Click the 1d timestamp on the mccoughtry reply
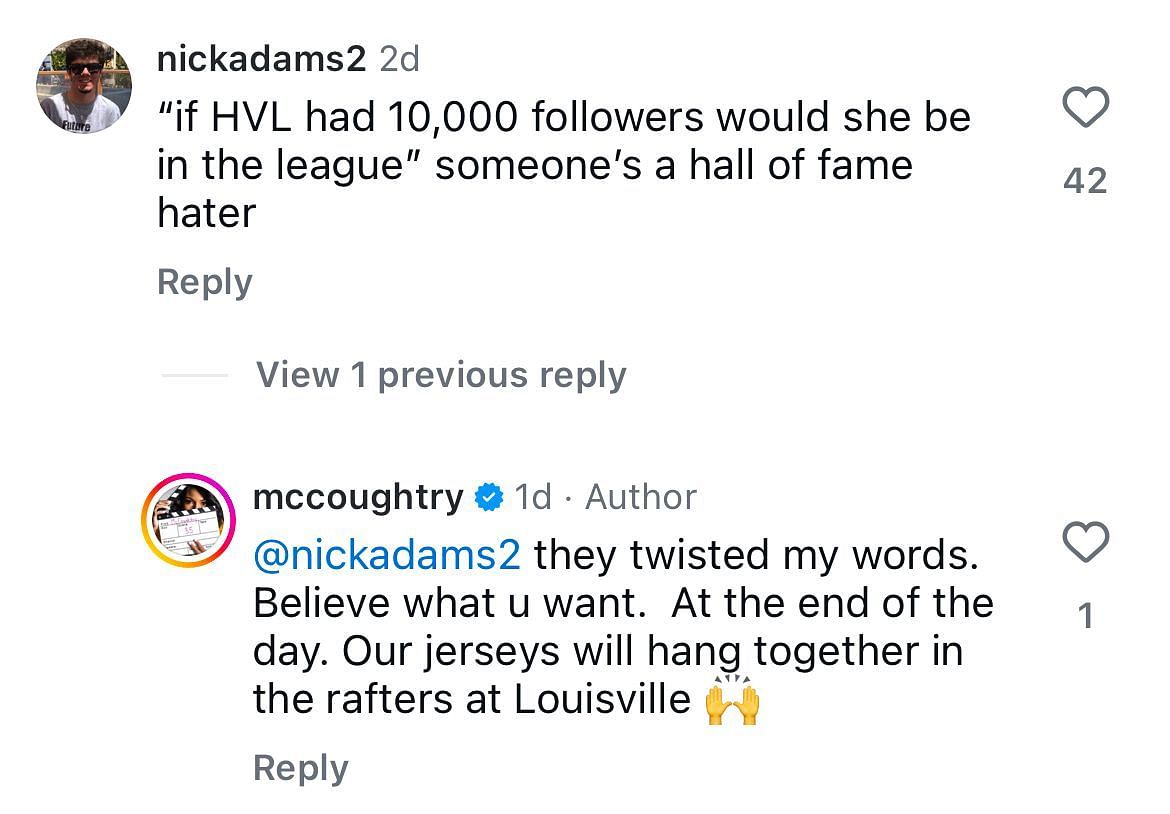Screen dimensions: 1170x814 point(533,497)
